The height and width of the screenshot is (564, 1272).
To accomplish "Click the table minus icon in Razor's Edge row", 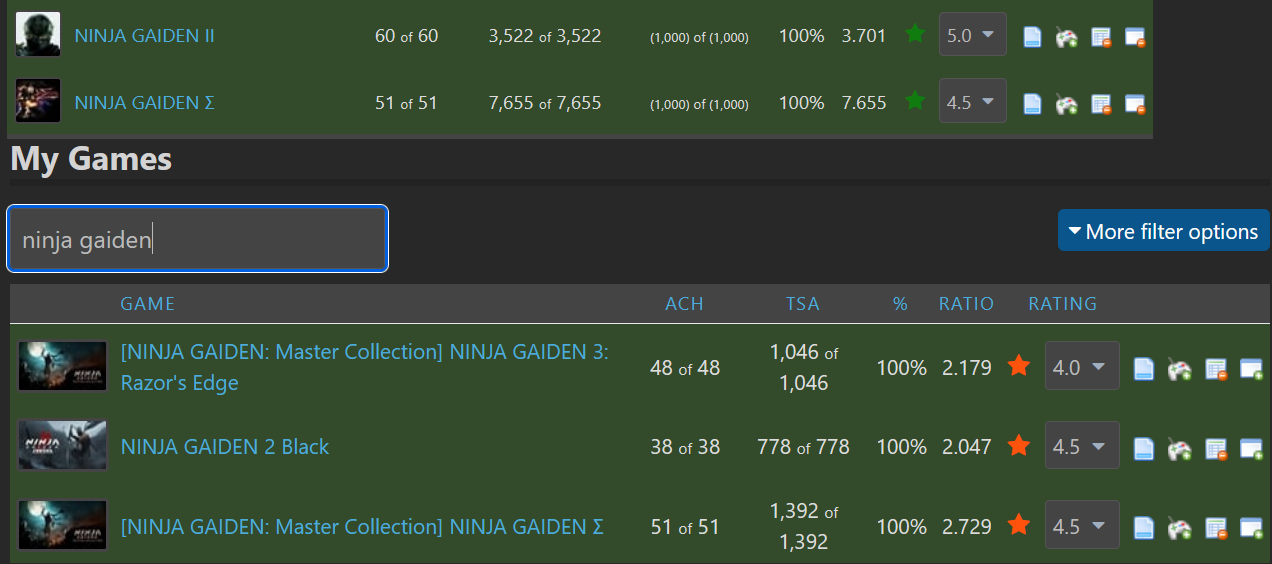I will click(x=1216, y=369).
